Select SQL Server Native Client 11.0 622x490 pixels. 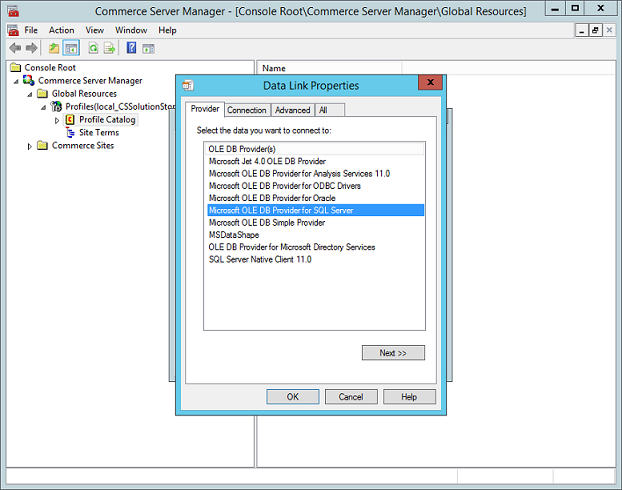click(315, 259)
